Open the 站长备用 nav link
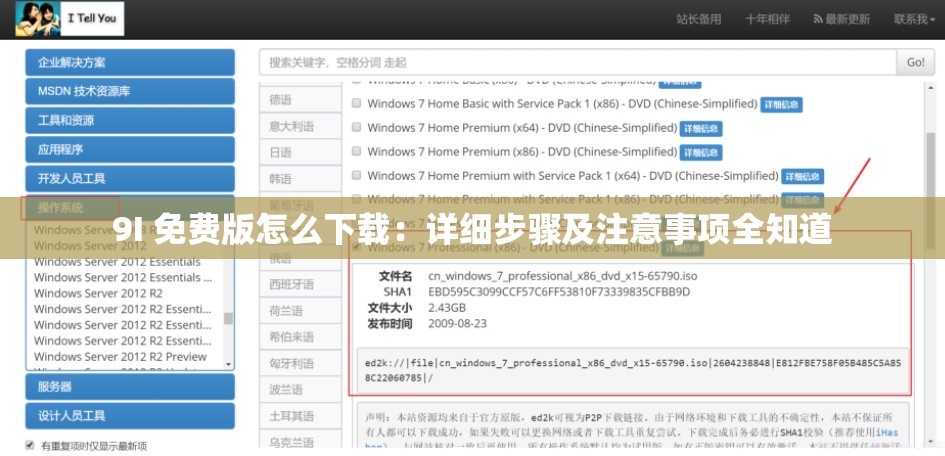This screenshot has height=456, width=945. tap(698, 19)
